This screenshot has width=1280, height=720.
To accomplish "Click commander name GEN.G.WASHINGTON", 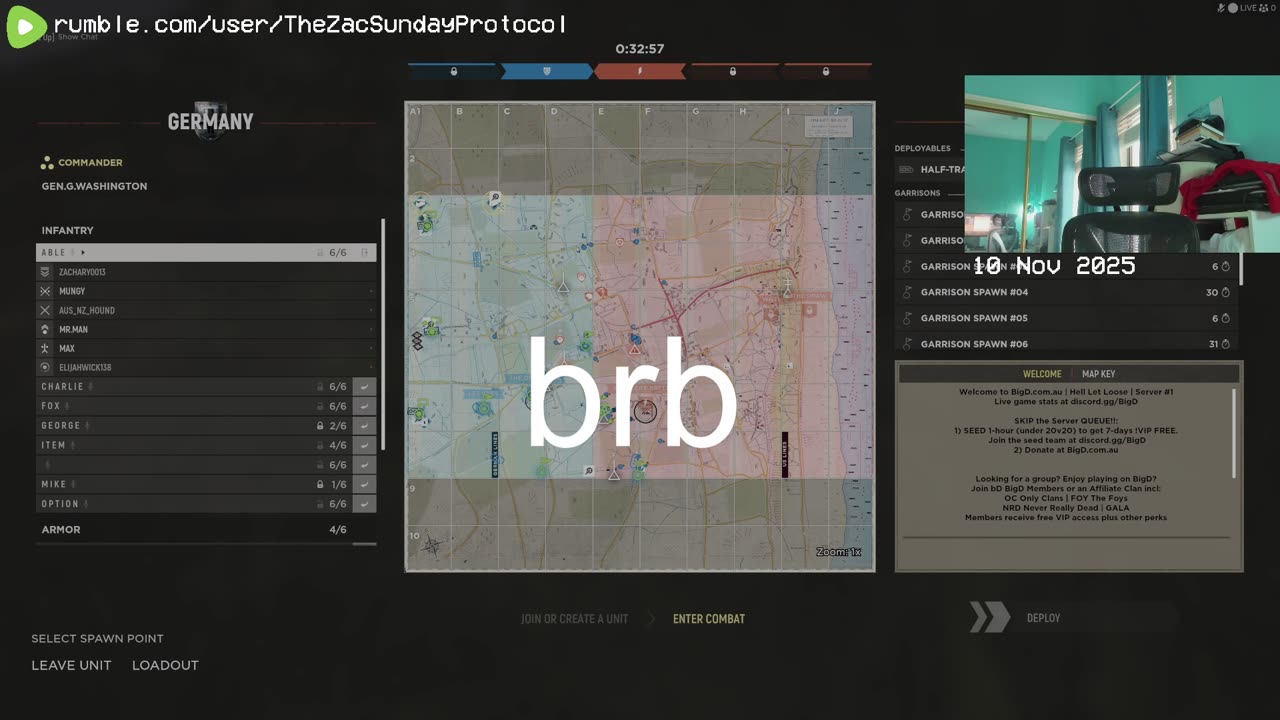I will coord(94,186).
